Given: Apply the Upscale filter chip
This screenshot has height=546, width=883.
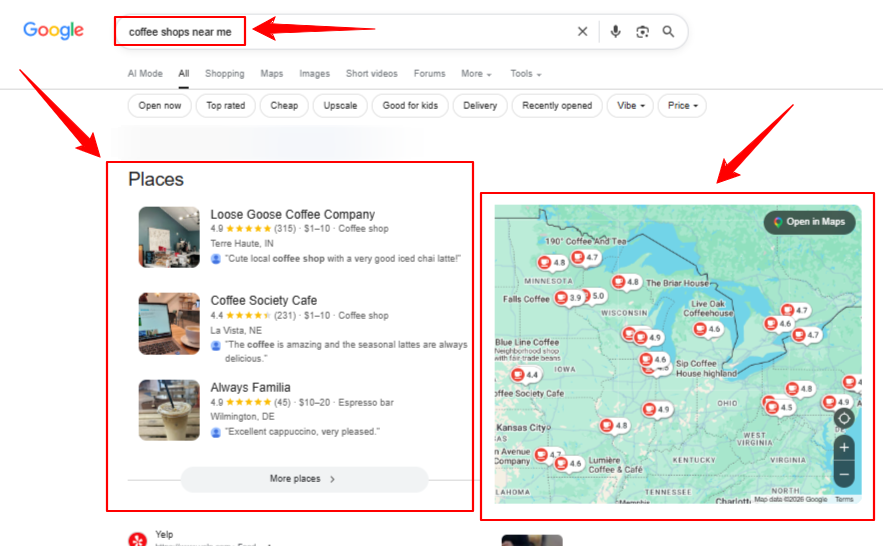Looking at the screenshot, I should 340,106.
